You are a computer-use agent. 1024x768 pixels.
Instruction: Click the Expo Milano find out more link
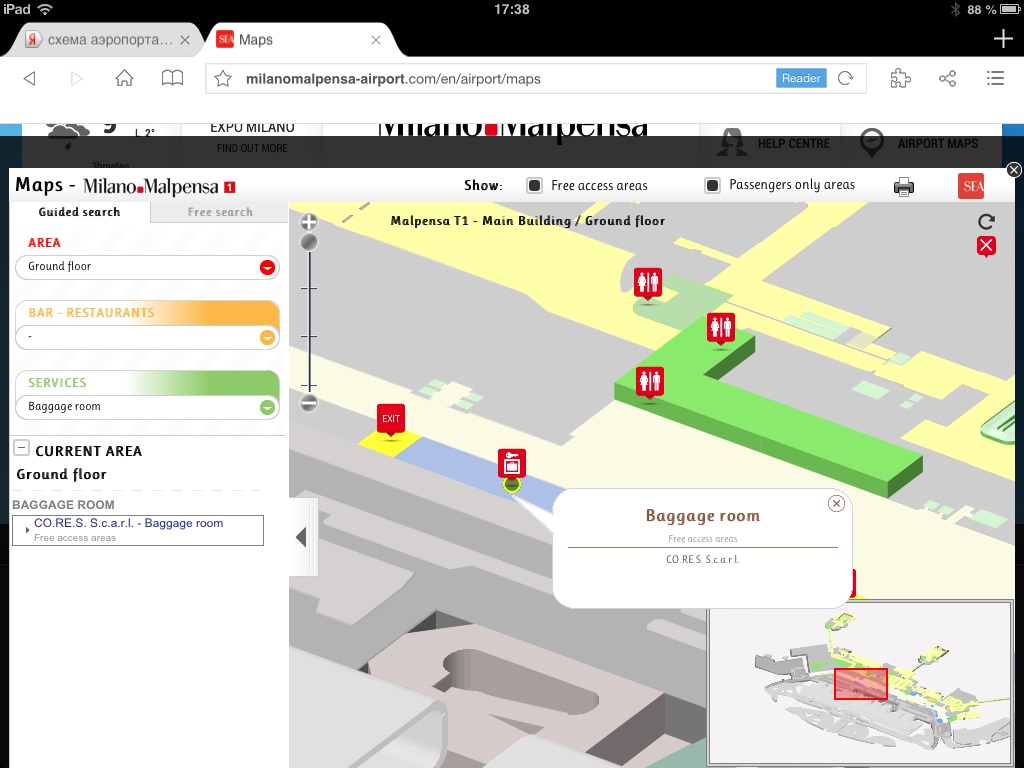tap(252, 148)
